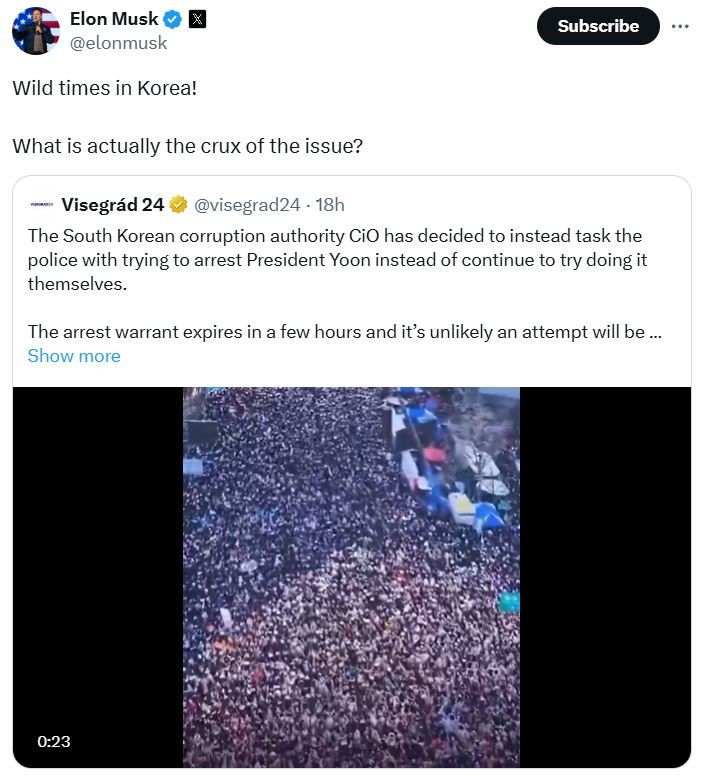Click the X affiliation badge icon
Viewport: 701px width, 776px height.
point(197,19)
